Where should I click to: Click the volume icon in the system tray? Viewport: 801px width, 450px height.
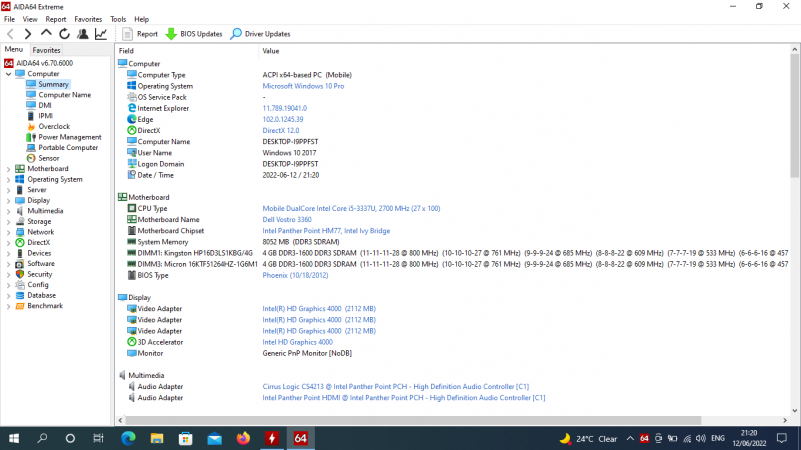click(701, 439)
